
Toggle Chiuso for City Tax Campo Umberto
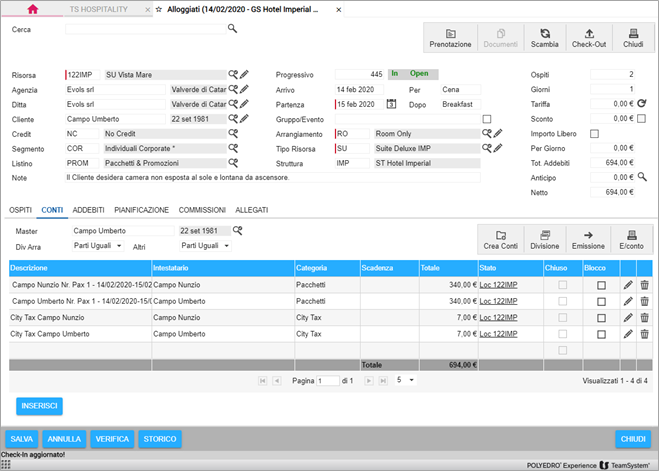coord(562,334)
